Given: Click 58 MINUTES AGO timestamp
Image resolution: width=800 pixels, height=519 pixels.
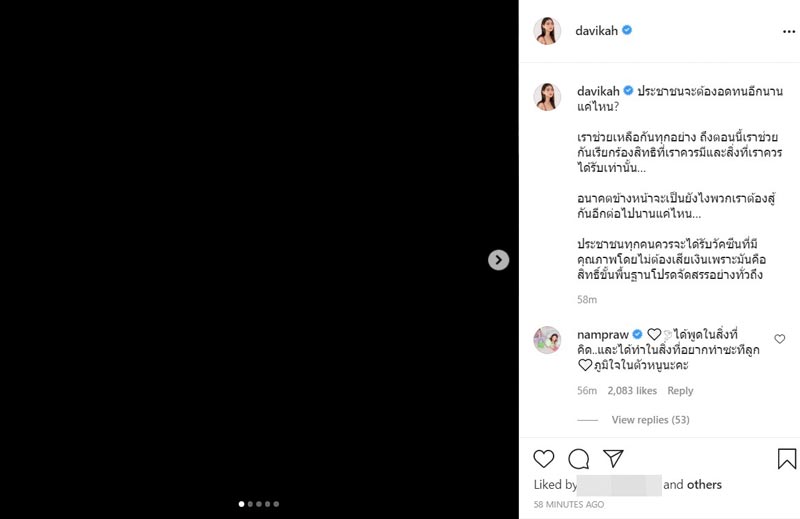Looking at the screenshot, I should 569,504.
